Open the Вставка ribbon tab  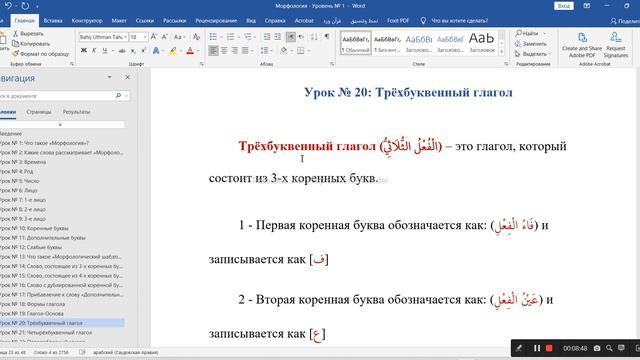pyautogui.click(x=53, y=20)
